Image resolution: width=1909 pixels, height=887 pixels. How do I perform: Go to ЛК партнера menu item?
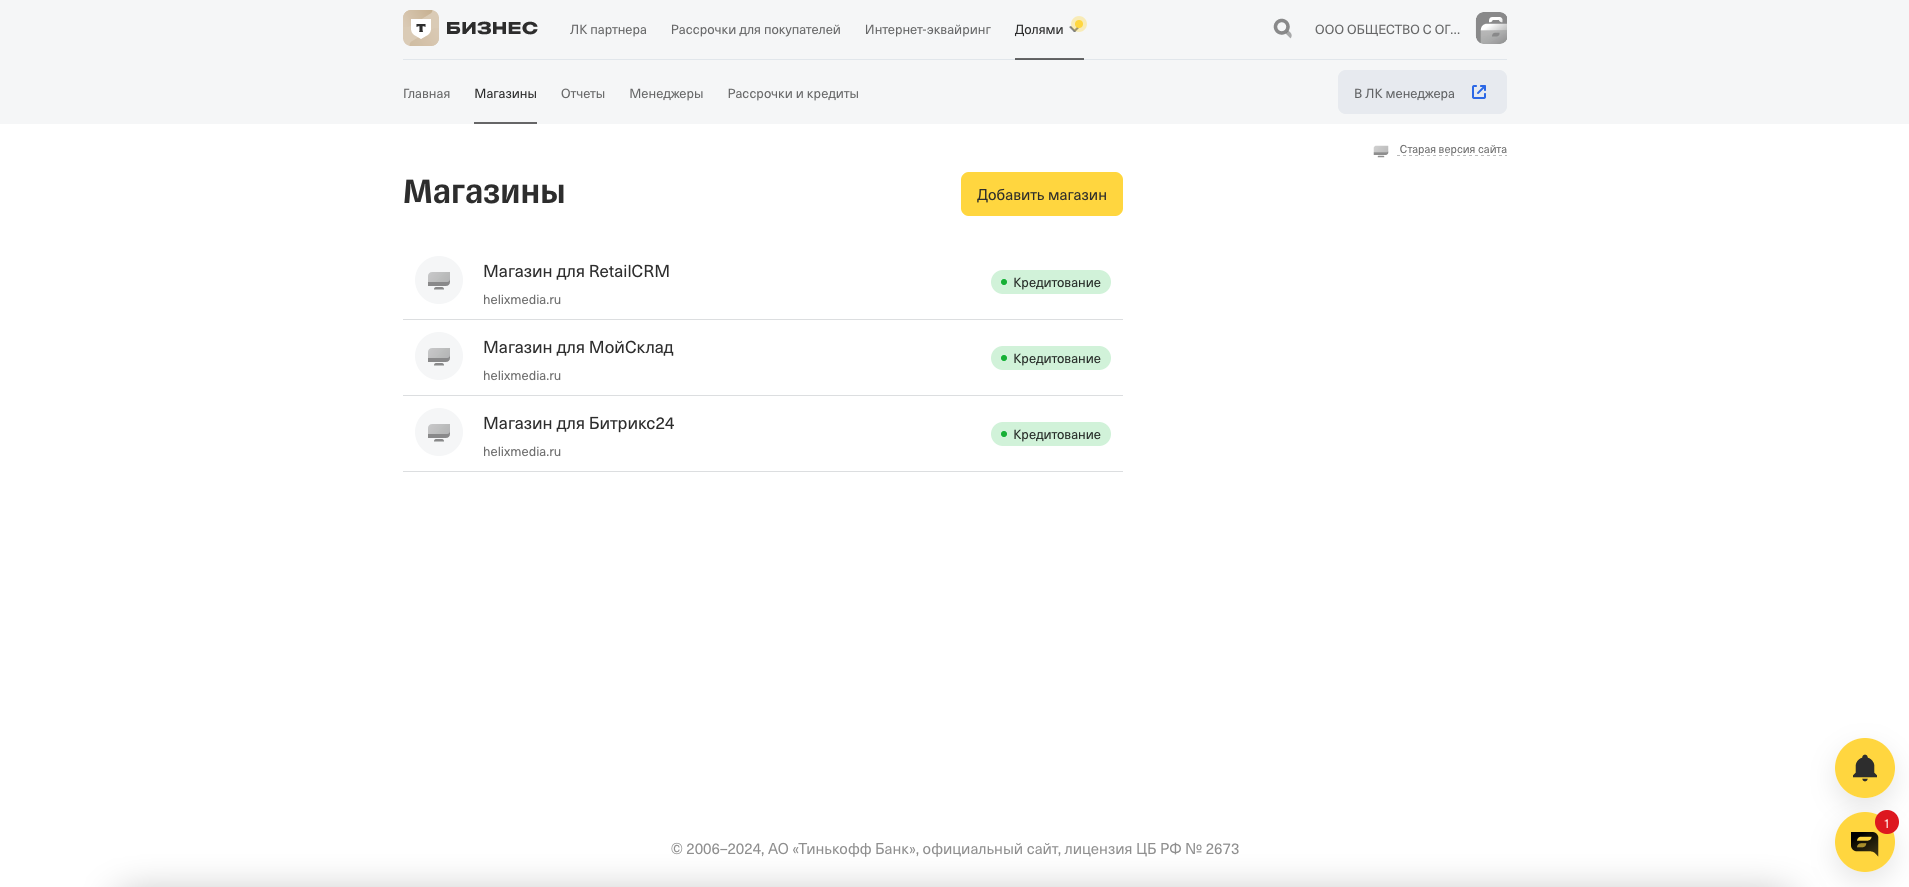tap(608, 29)
